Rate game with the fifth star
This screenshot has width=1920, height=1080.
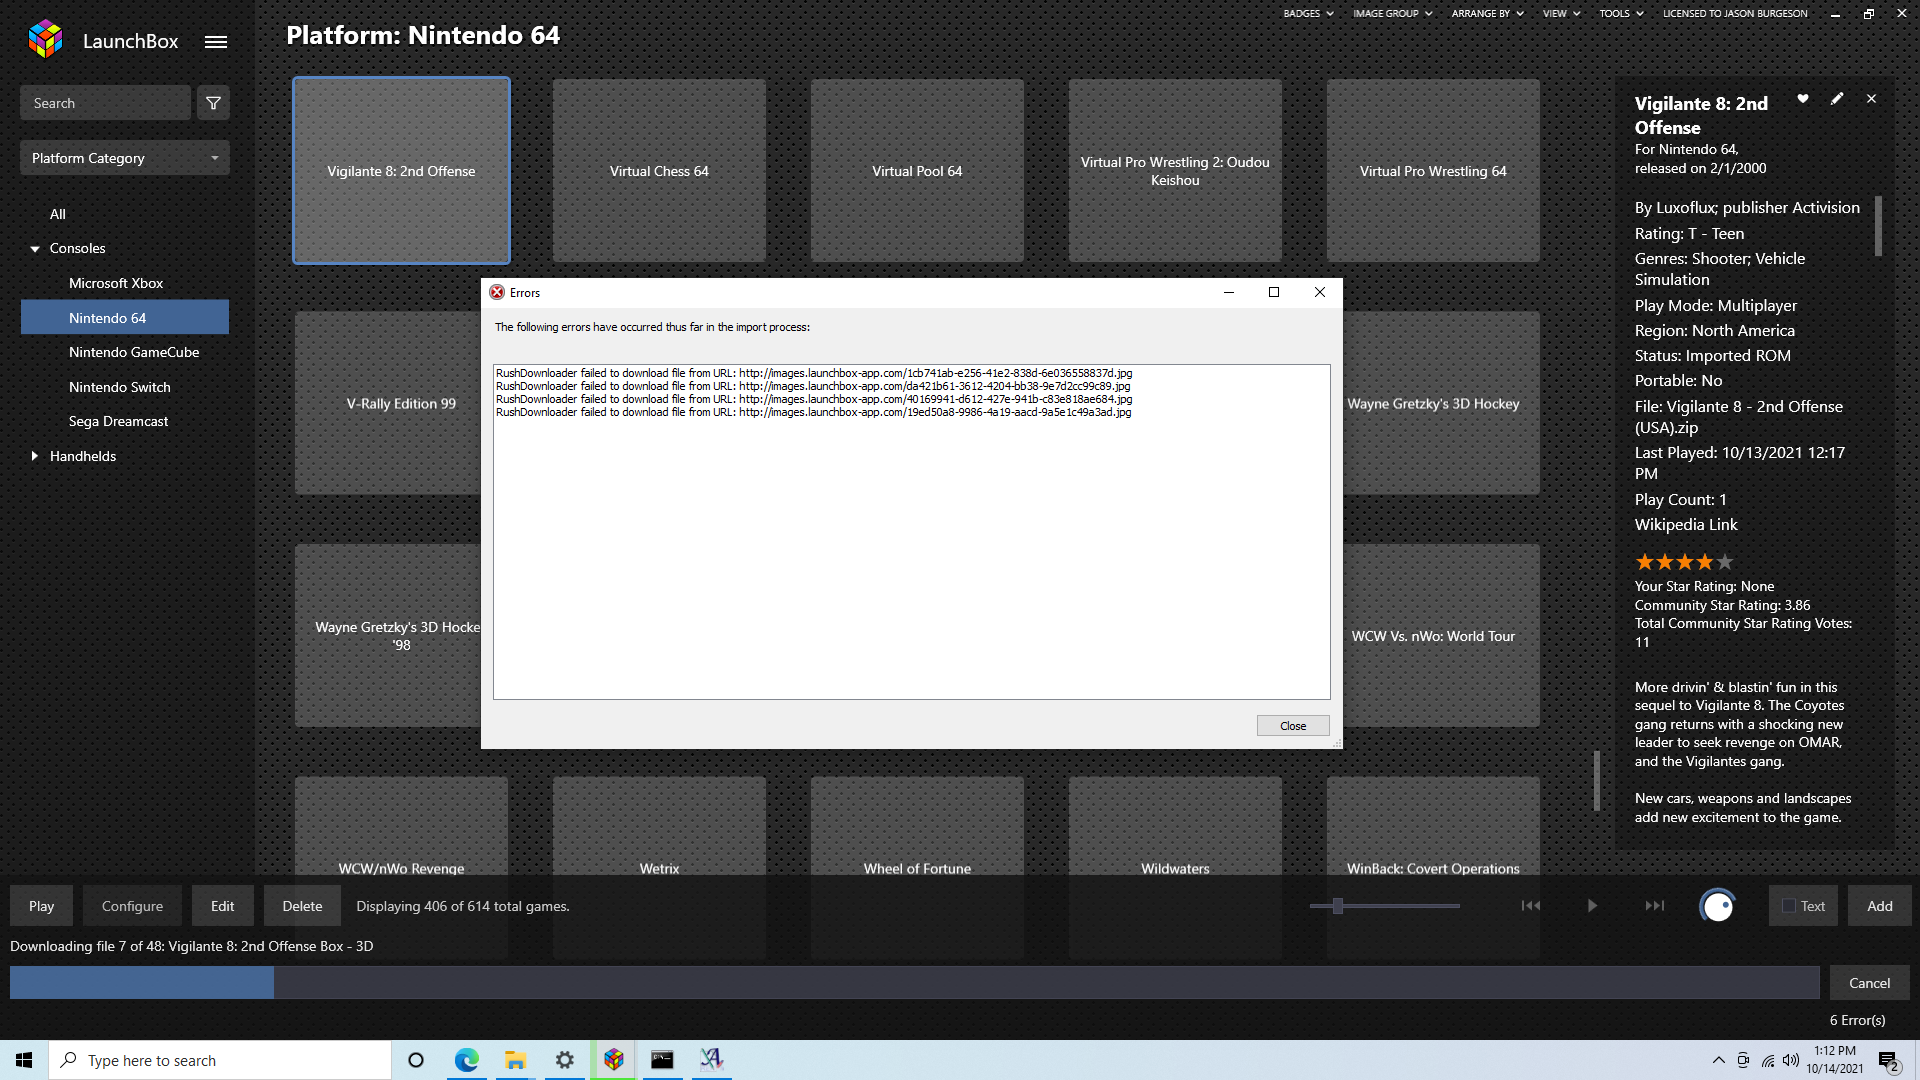pos(1725,562)
